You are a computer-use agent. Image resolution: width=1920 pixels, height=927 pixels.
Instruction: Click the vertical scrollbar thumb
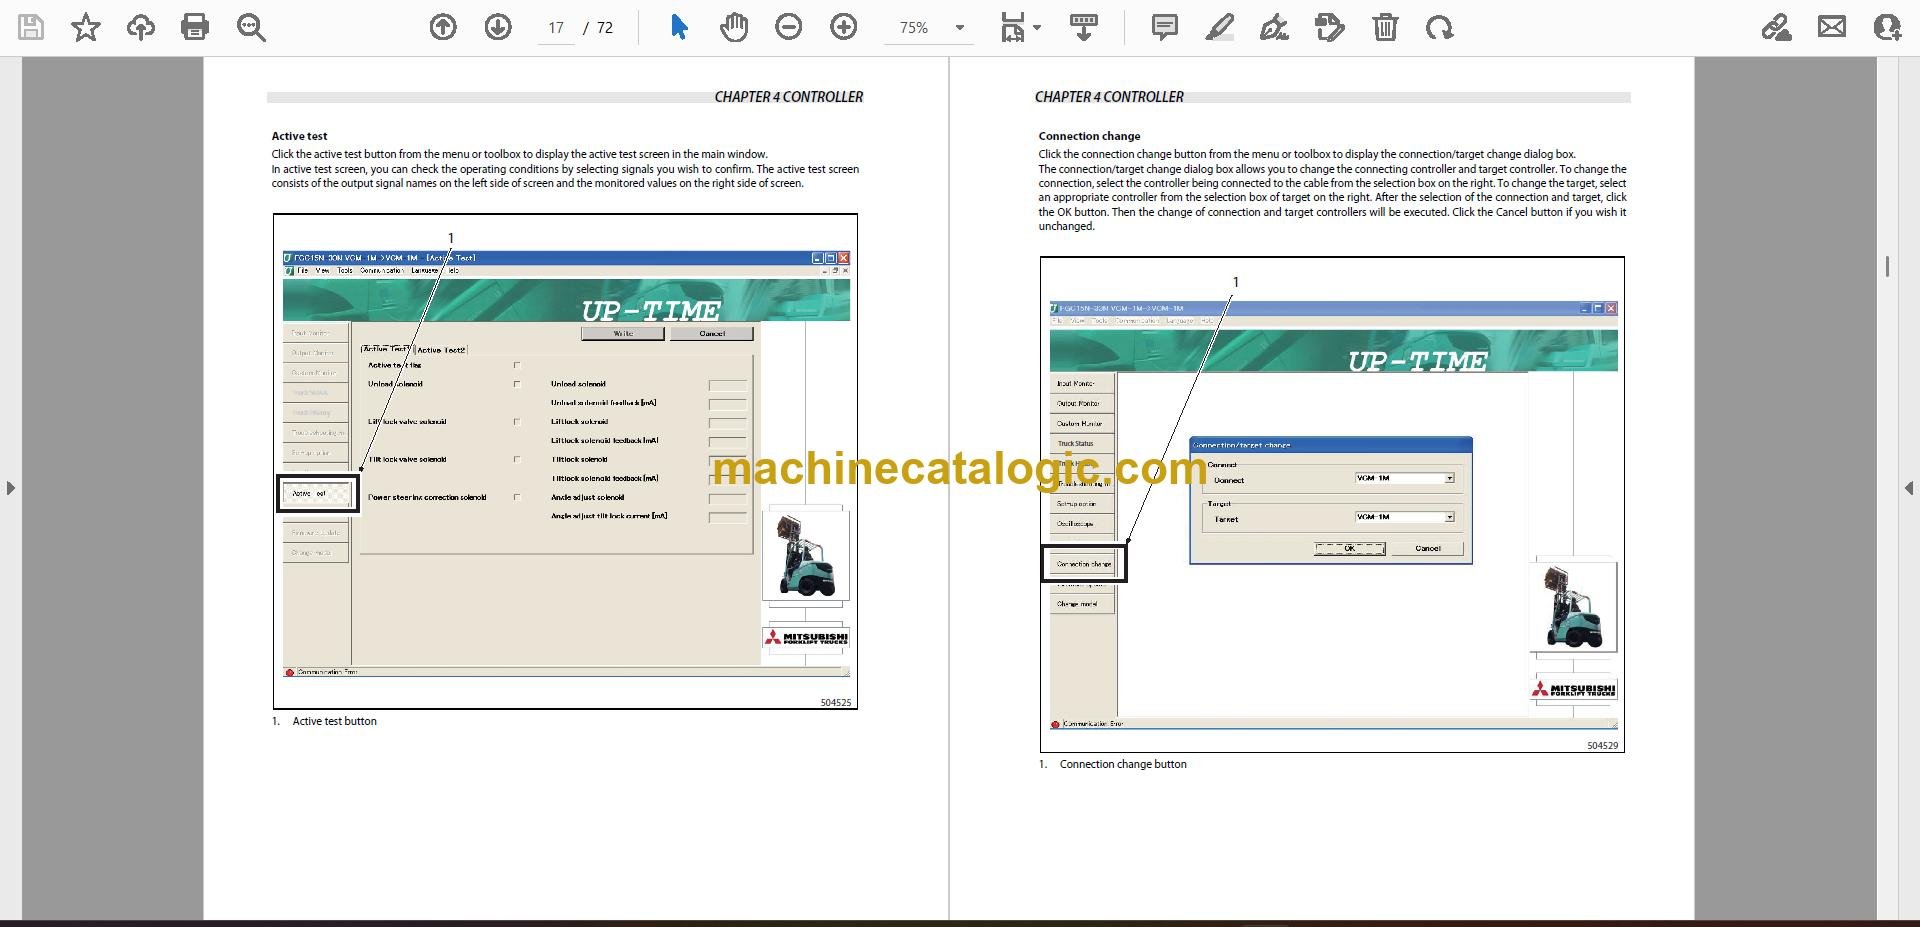[1887, 266]
